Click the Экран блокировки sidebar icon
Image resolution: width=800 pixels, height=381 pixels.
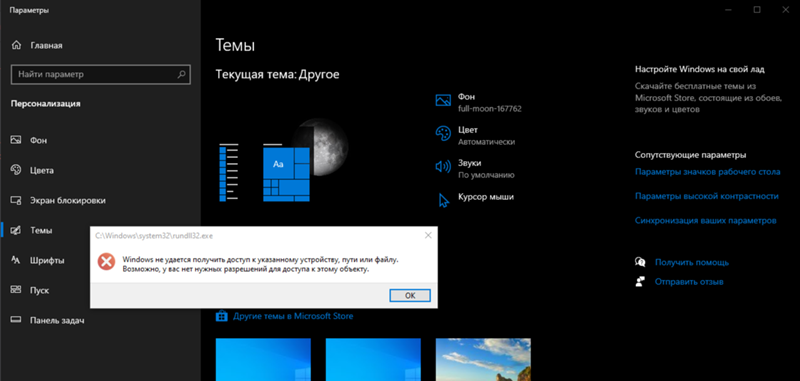coord(16,200)
